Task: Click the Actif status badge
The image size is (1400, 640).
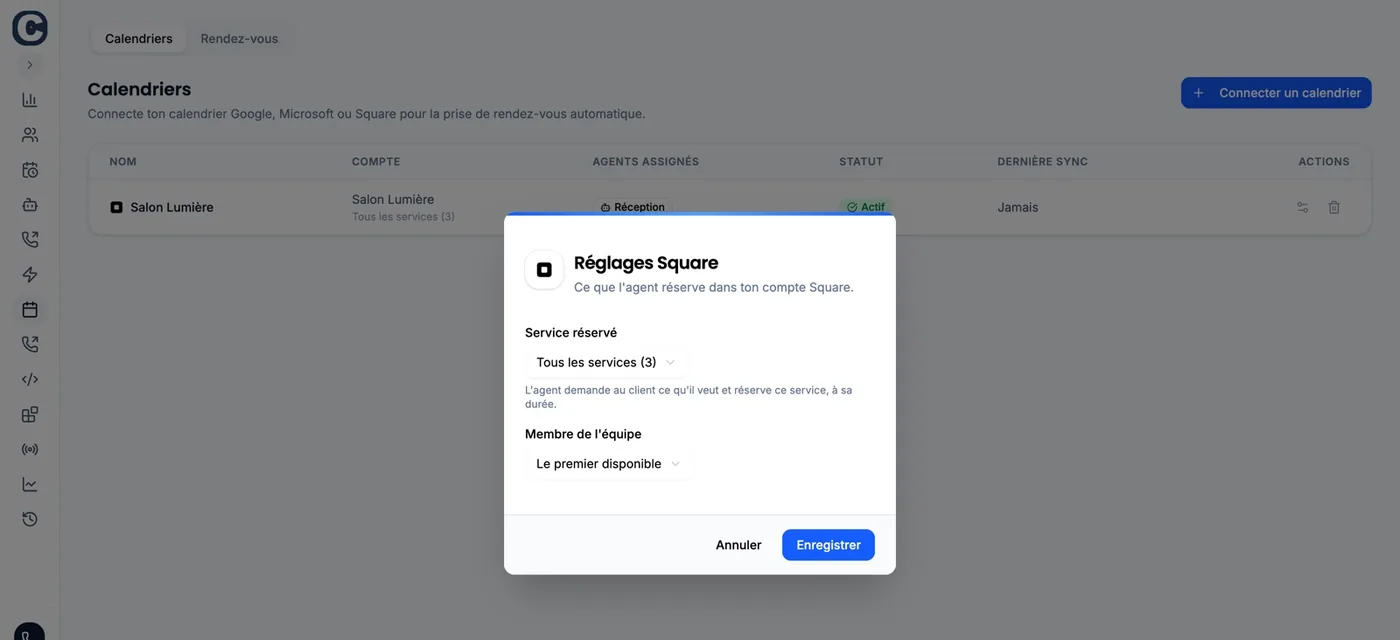Action: [x=866, y=207]
